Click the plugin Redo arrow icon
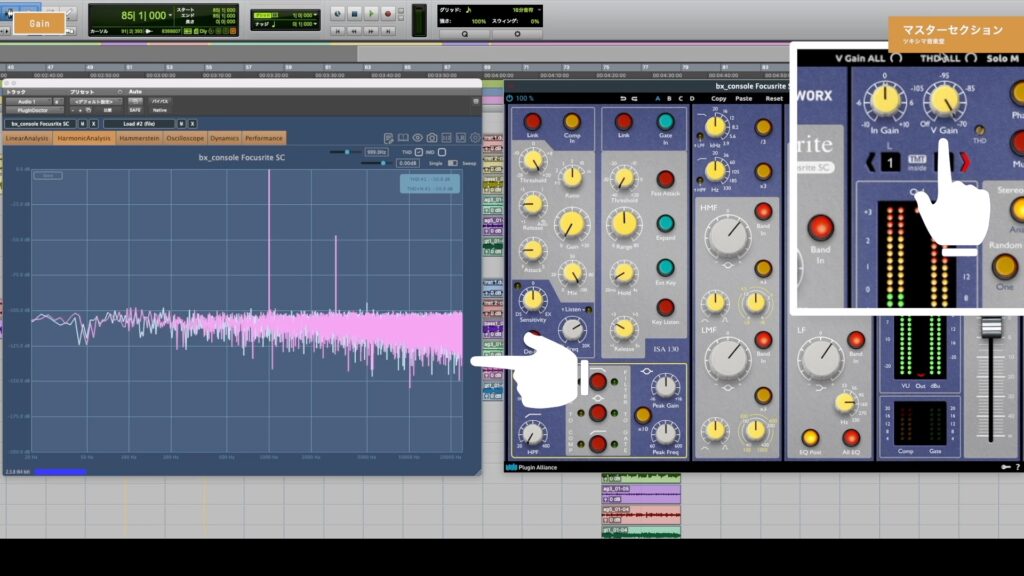 634,99
